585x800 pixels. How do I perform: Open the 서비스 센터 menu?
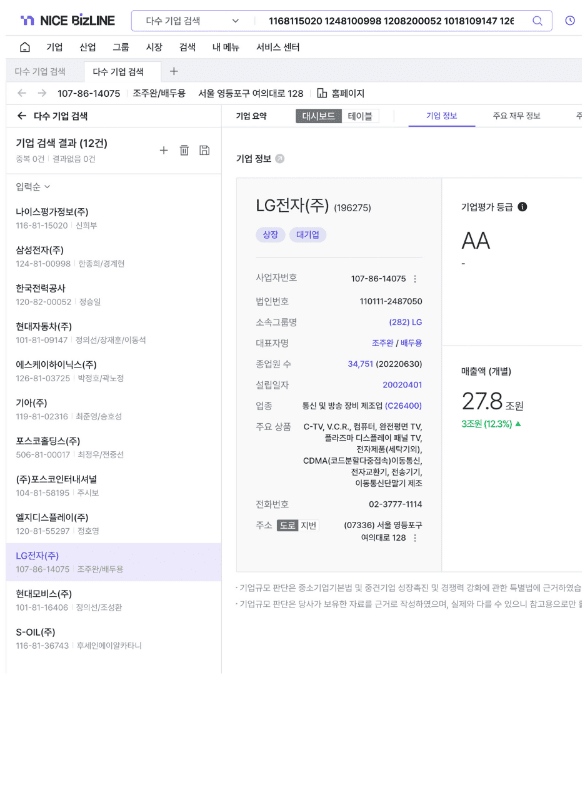click(x=278, y=47)
